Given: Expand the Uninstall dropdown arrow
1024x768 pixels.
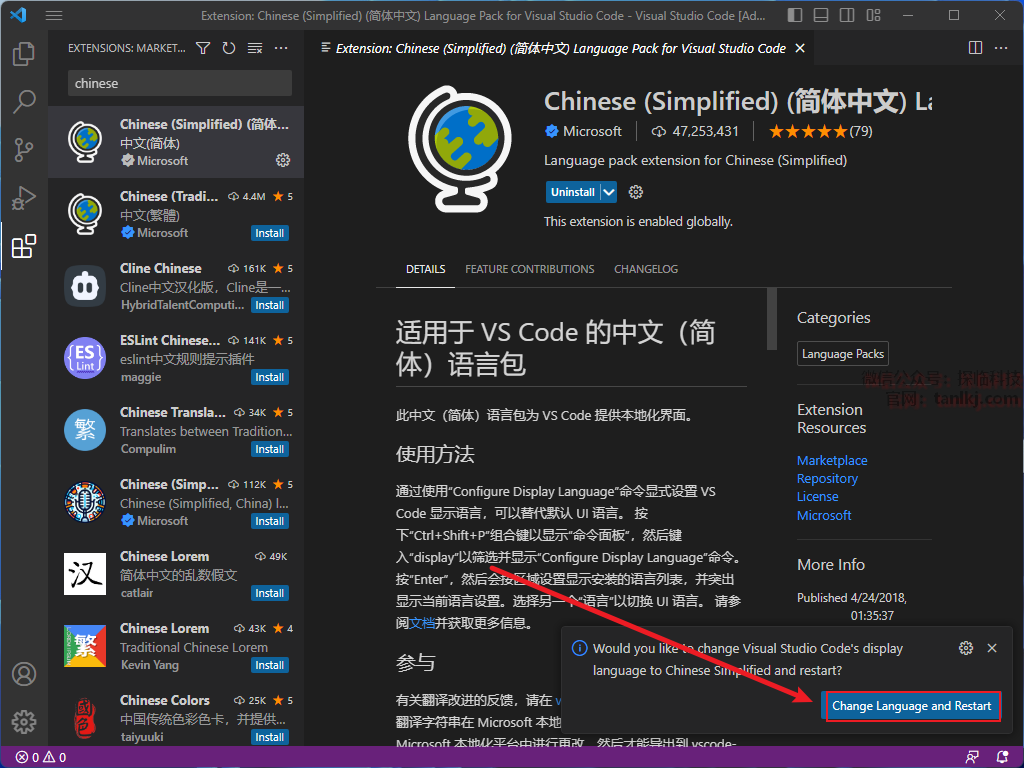Looking at the screenshot, I should (x=609, y=192).
